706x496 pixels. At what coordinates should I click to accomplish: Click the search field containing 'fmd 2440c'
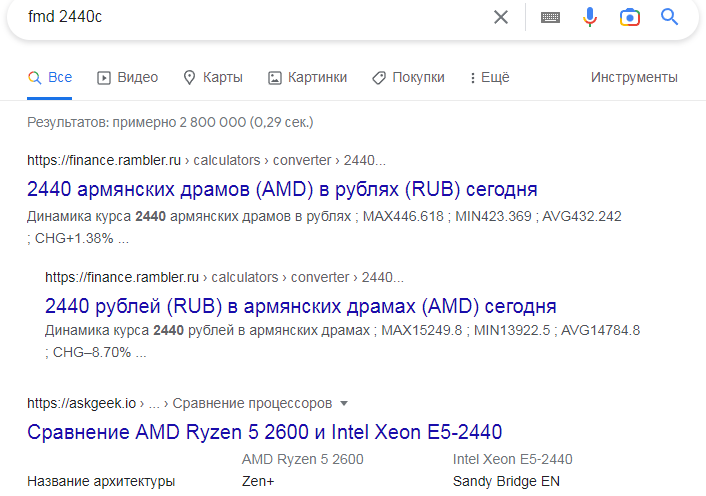pos(250,17)
